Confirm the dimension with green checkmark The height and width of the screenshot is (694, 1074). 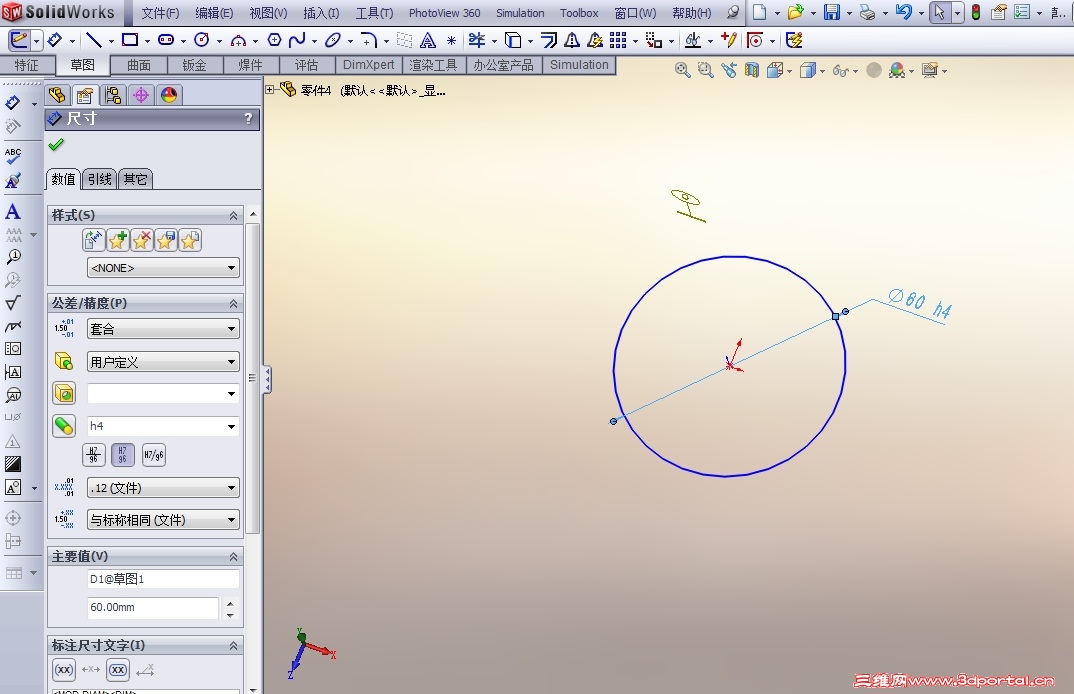tap(56, 145)
